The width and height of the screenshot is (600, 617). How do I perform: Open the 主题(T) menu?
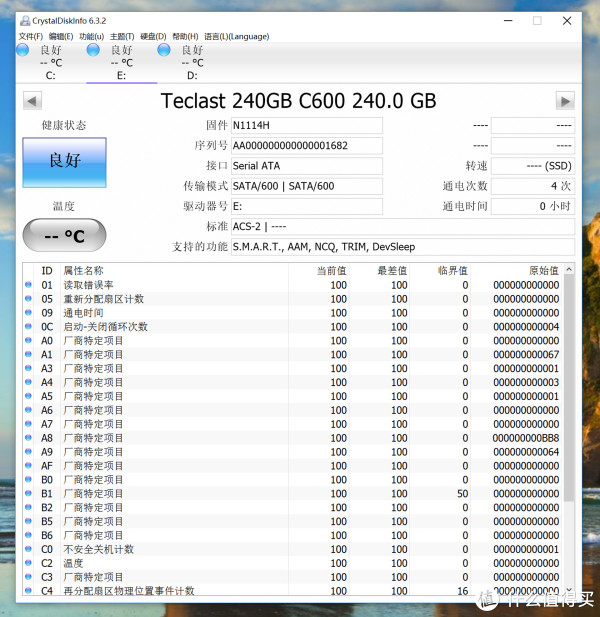122,36
